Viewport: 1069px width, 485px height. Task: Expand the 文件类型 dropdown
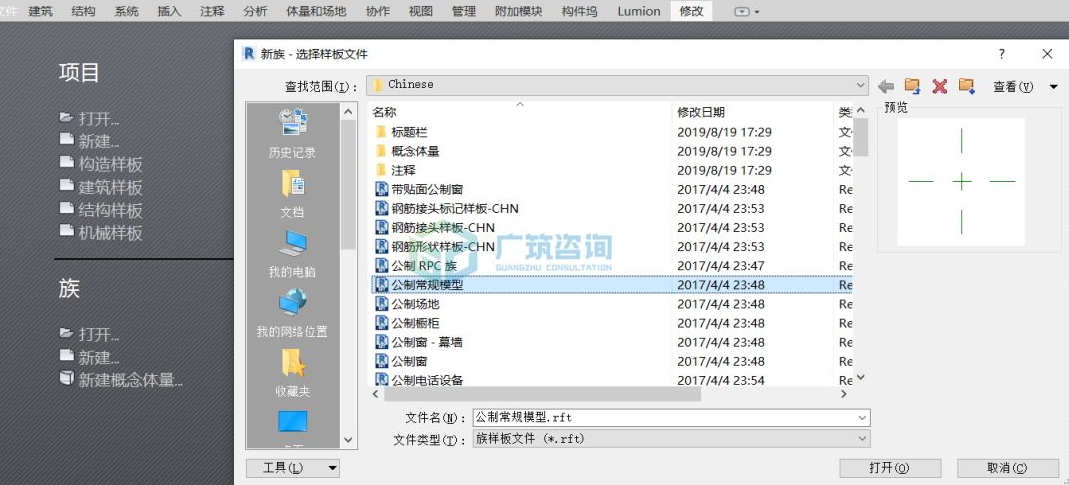(x=862, y=439)
